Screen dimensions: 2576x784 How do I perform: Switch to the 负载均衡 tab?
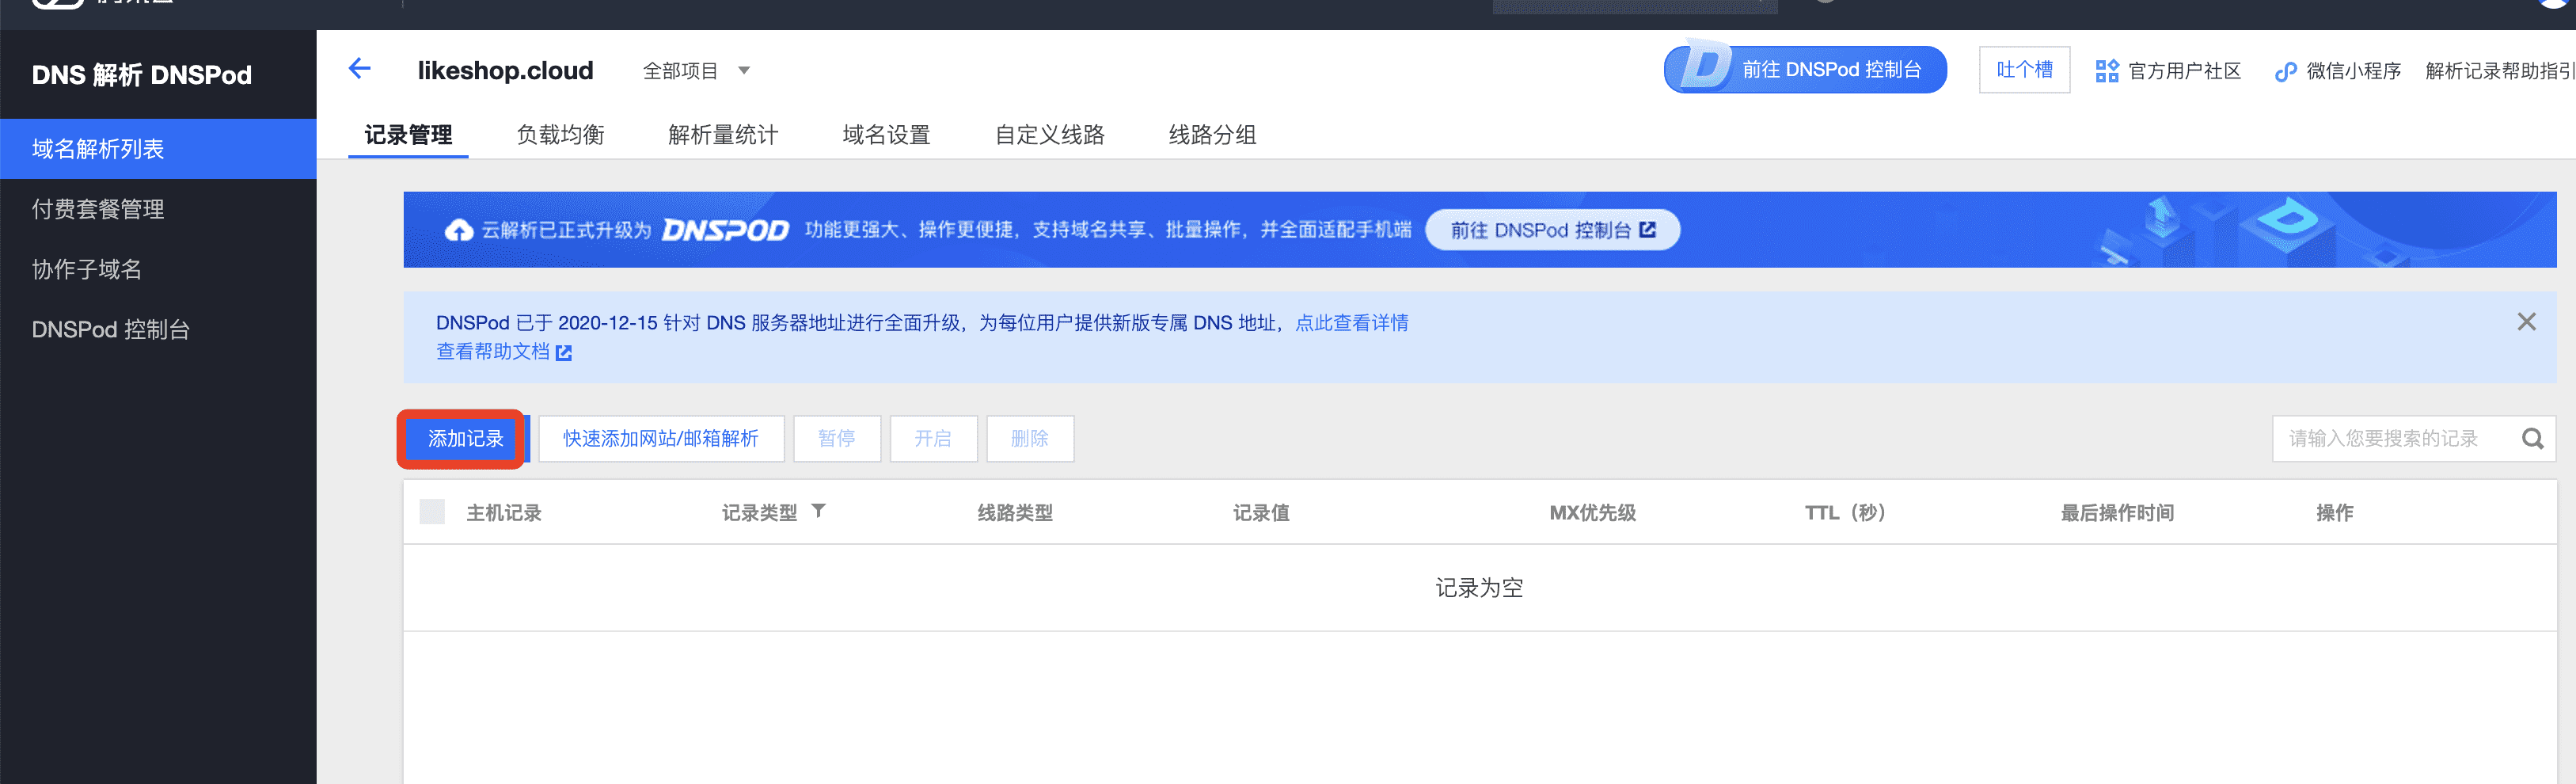pos(560,135)
